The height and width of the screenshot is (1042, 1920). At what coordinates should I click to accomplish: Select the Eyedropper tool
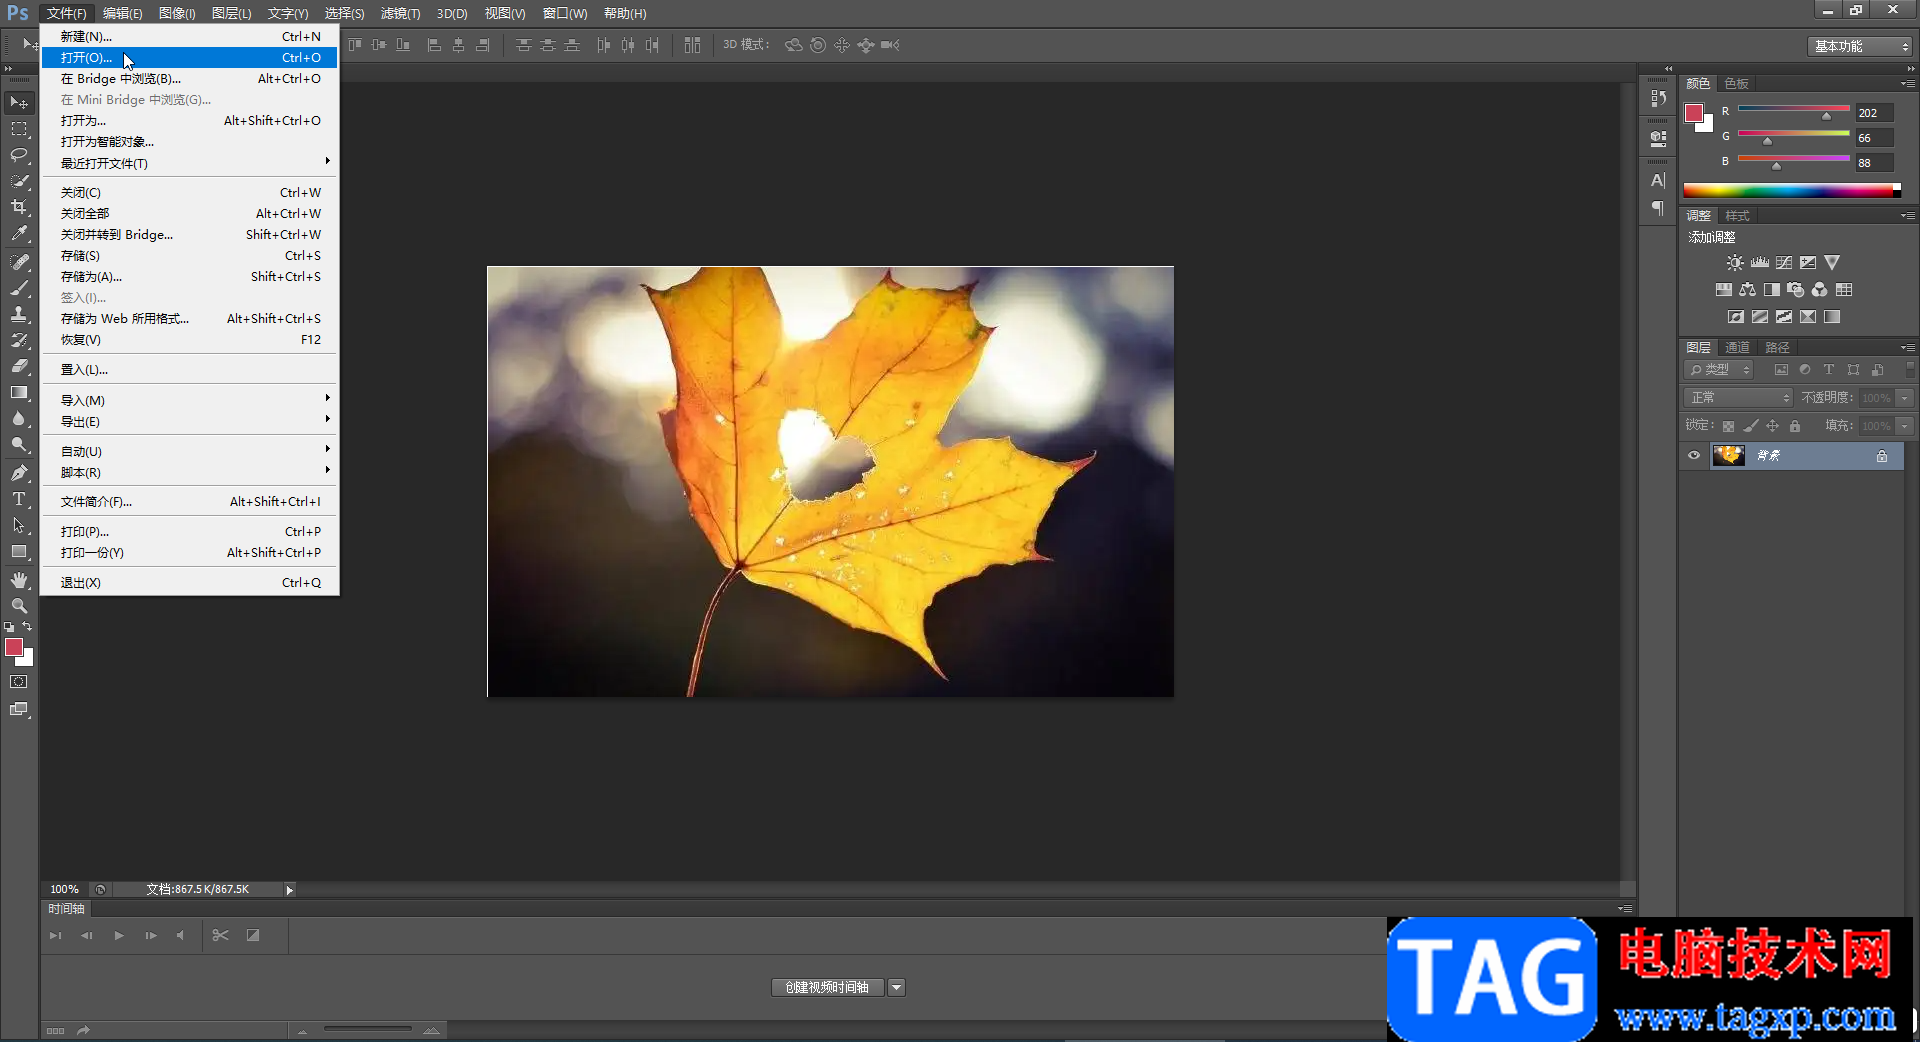(19, 234)
